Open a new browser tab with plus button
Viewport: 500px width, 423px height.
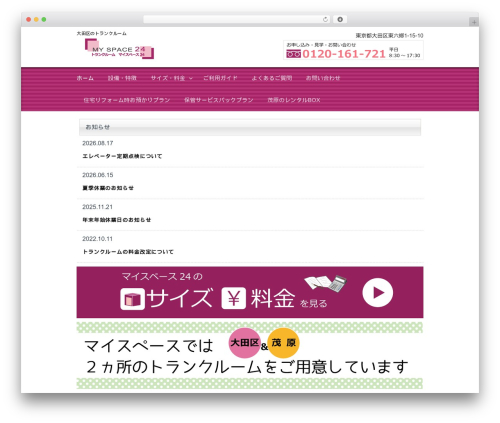(x=474, y=22)
